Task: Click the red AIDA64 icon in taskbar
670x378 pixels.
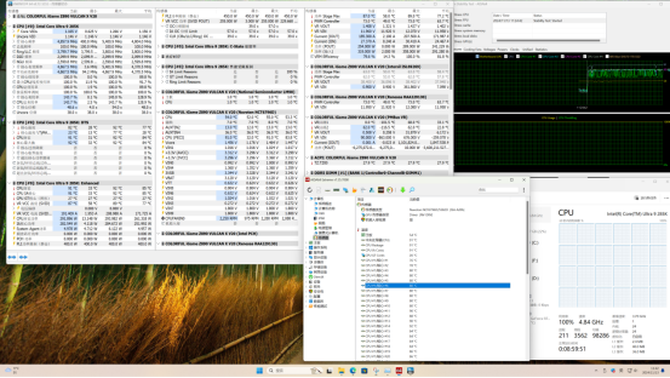Action: click(399, 371)
